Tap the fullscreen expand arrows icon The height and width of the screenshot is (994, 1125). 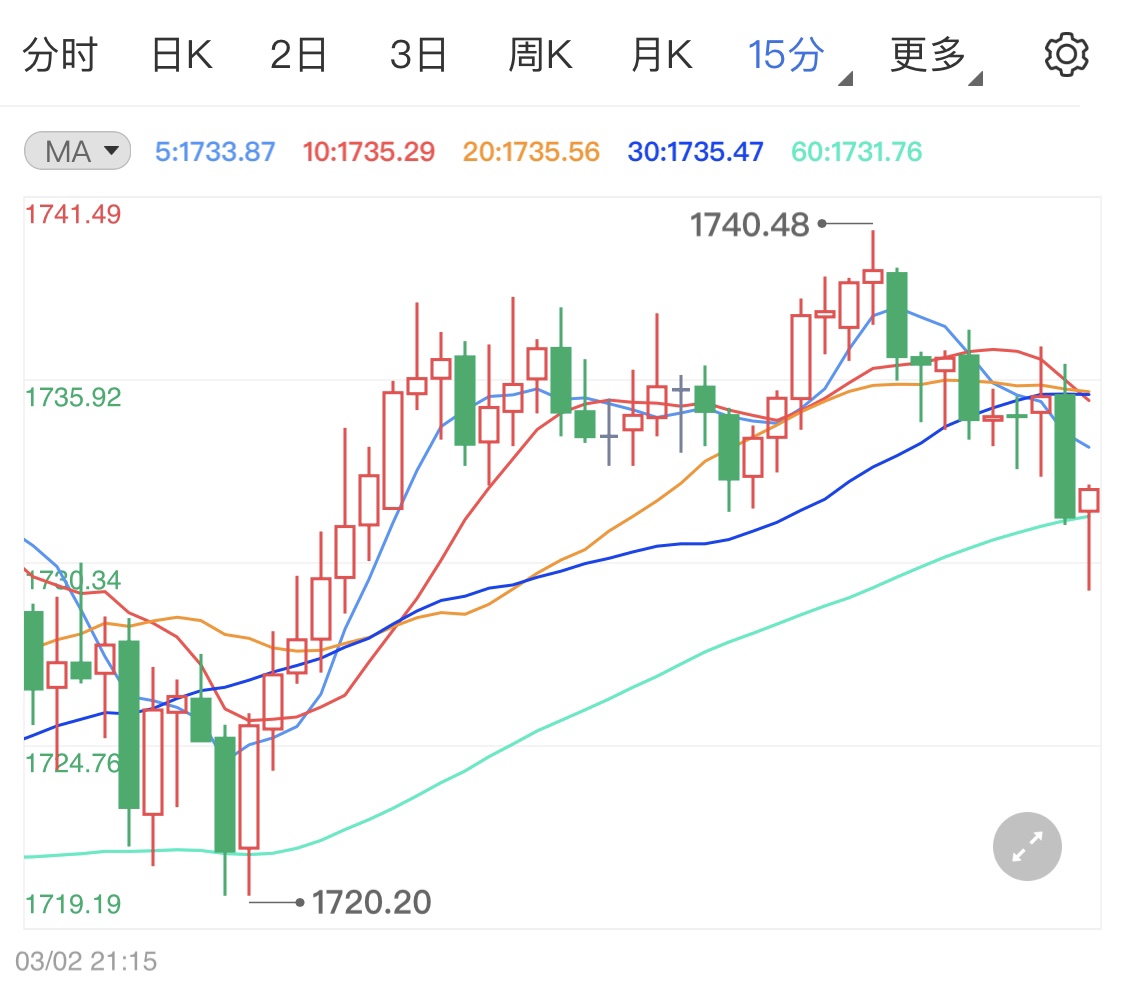(x=1026, y=846)
